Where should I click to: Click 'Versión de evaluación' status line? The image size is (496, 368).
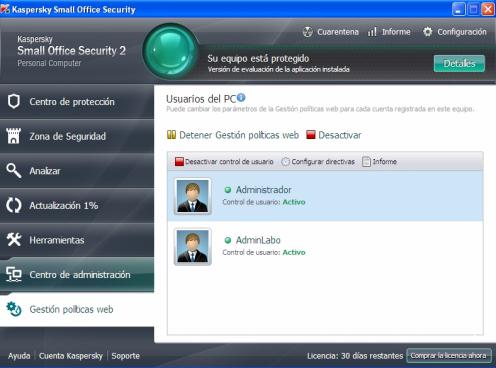pyautogui.click(x=278, y=69)
